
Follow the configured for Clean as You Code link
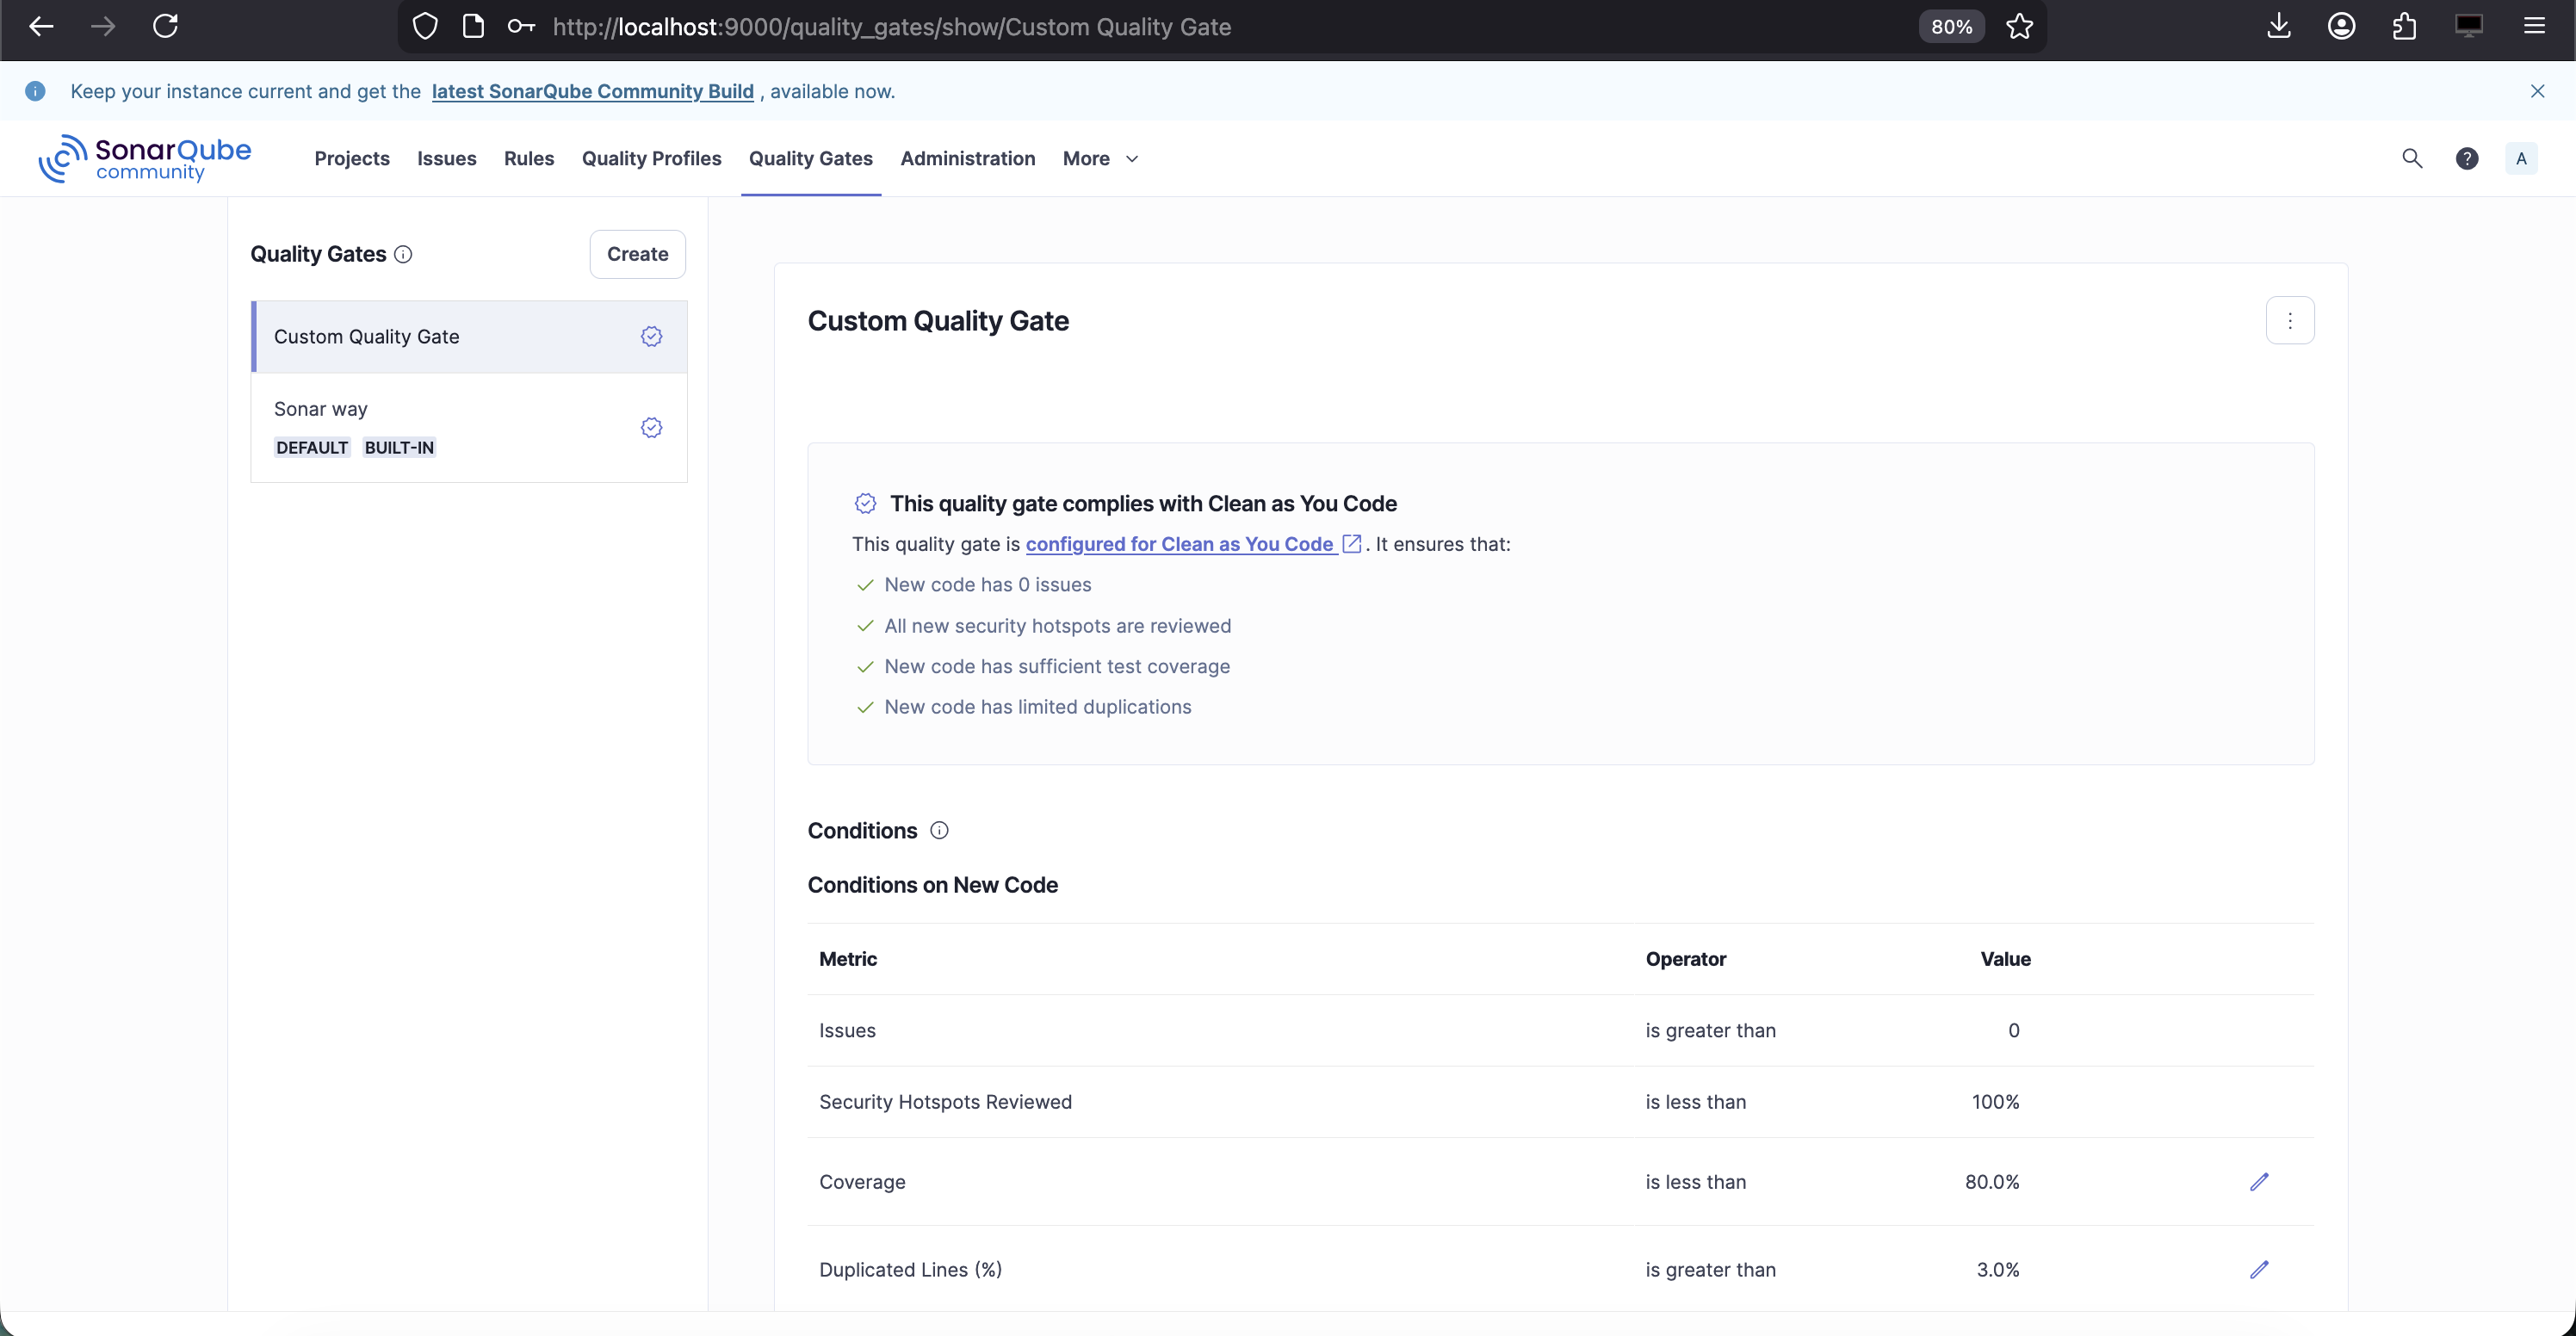click(1180, 545)
